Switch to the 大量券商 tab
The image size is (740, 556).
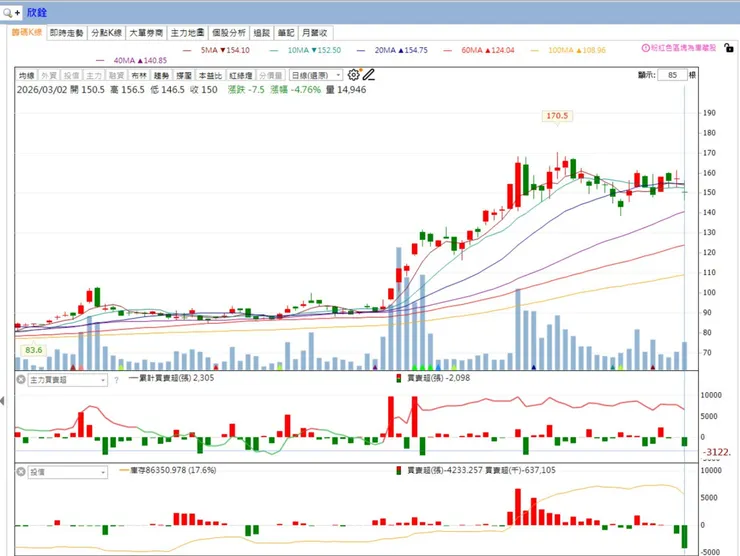146,33
